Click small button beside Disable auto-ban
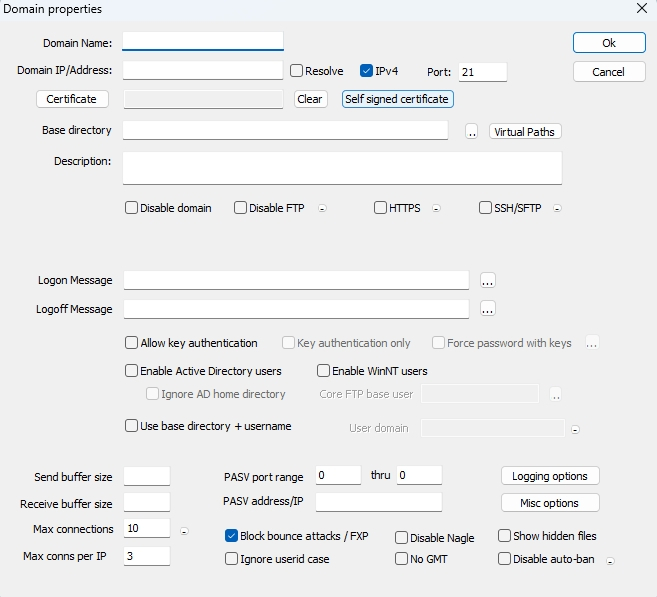The height and width of the screenshot is (597, 657). pyautogui.click(x=610, y=560)
